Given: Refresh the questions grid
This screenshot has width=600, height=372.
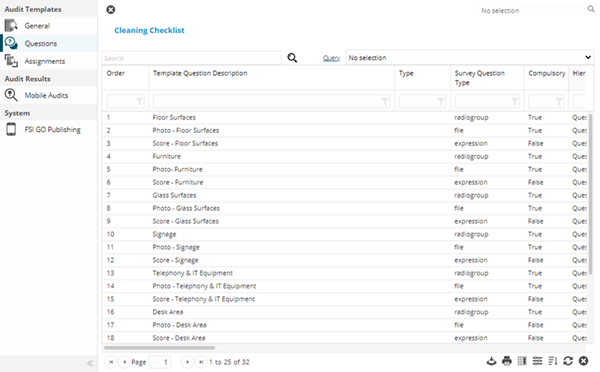Looking at the screenshot, I should [568, 361].
